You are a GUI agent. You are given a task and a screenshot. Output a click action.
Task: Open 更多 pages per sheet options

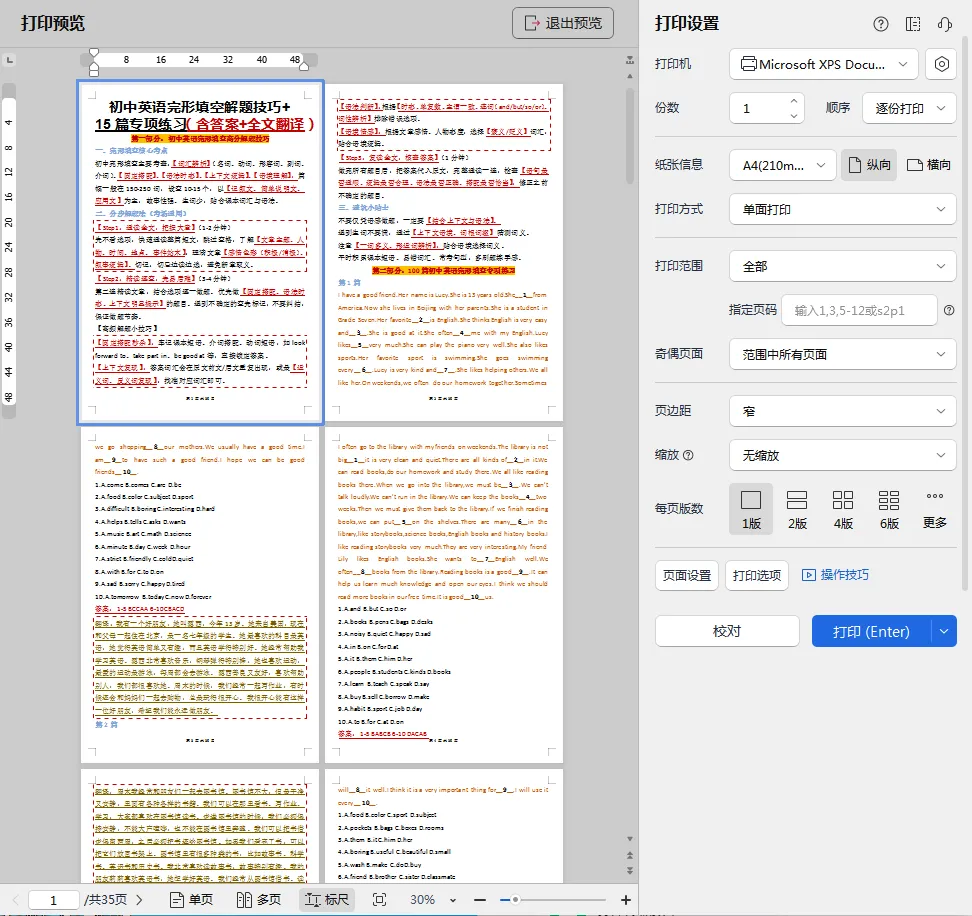click(x=934, y=509)
